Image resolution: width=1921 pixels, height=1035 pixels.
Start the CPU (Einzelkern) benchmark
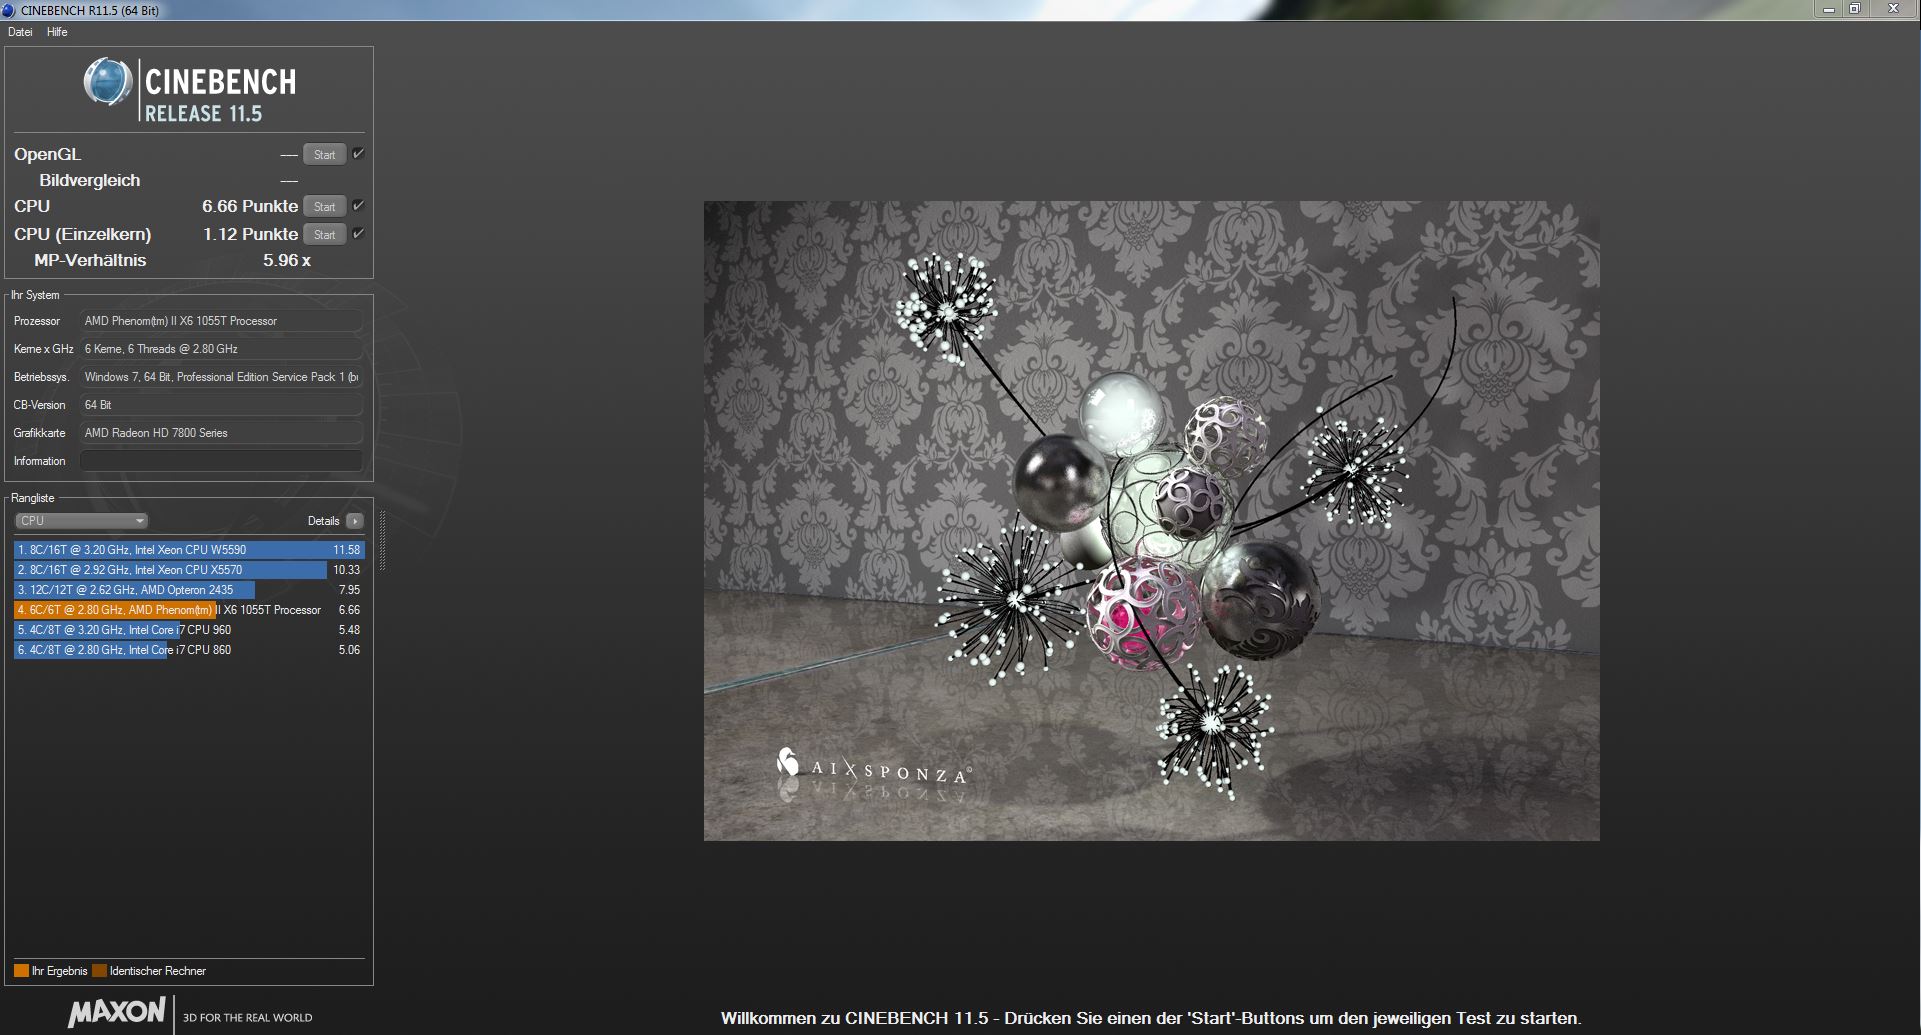tap(324, 235)
